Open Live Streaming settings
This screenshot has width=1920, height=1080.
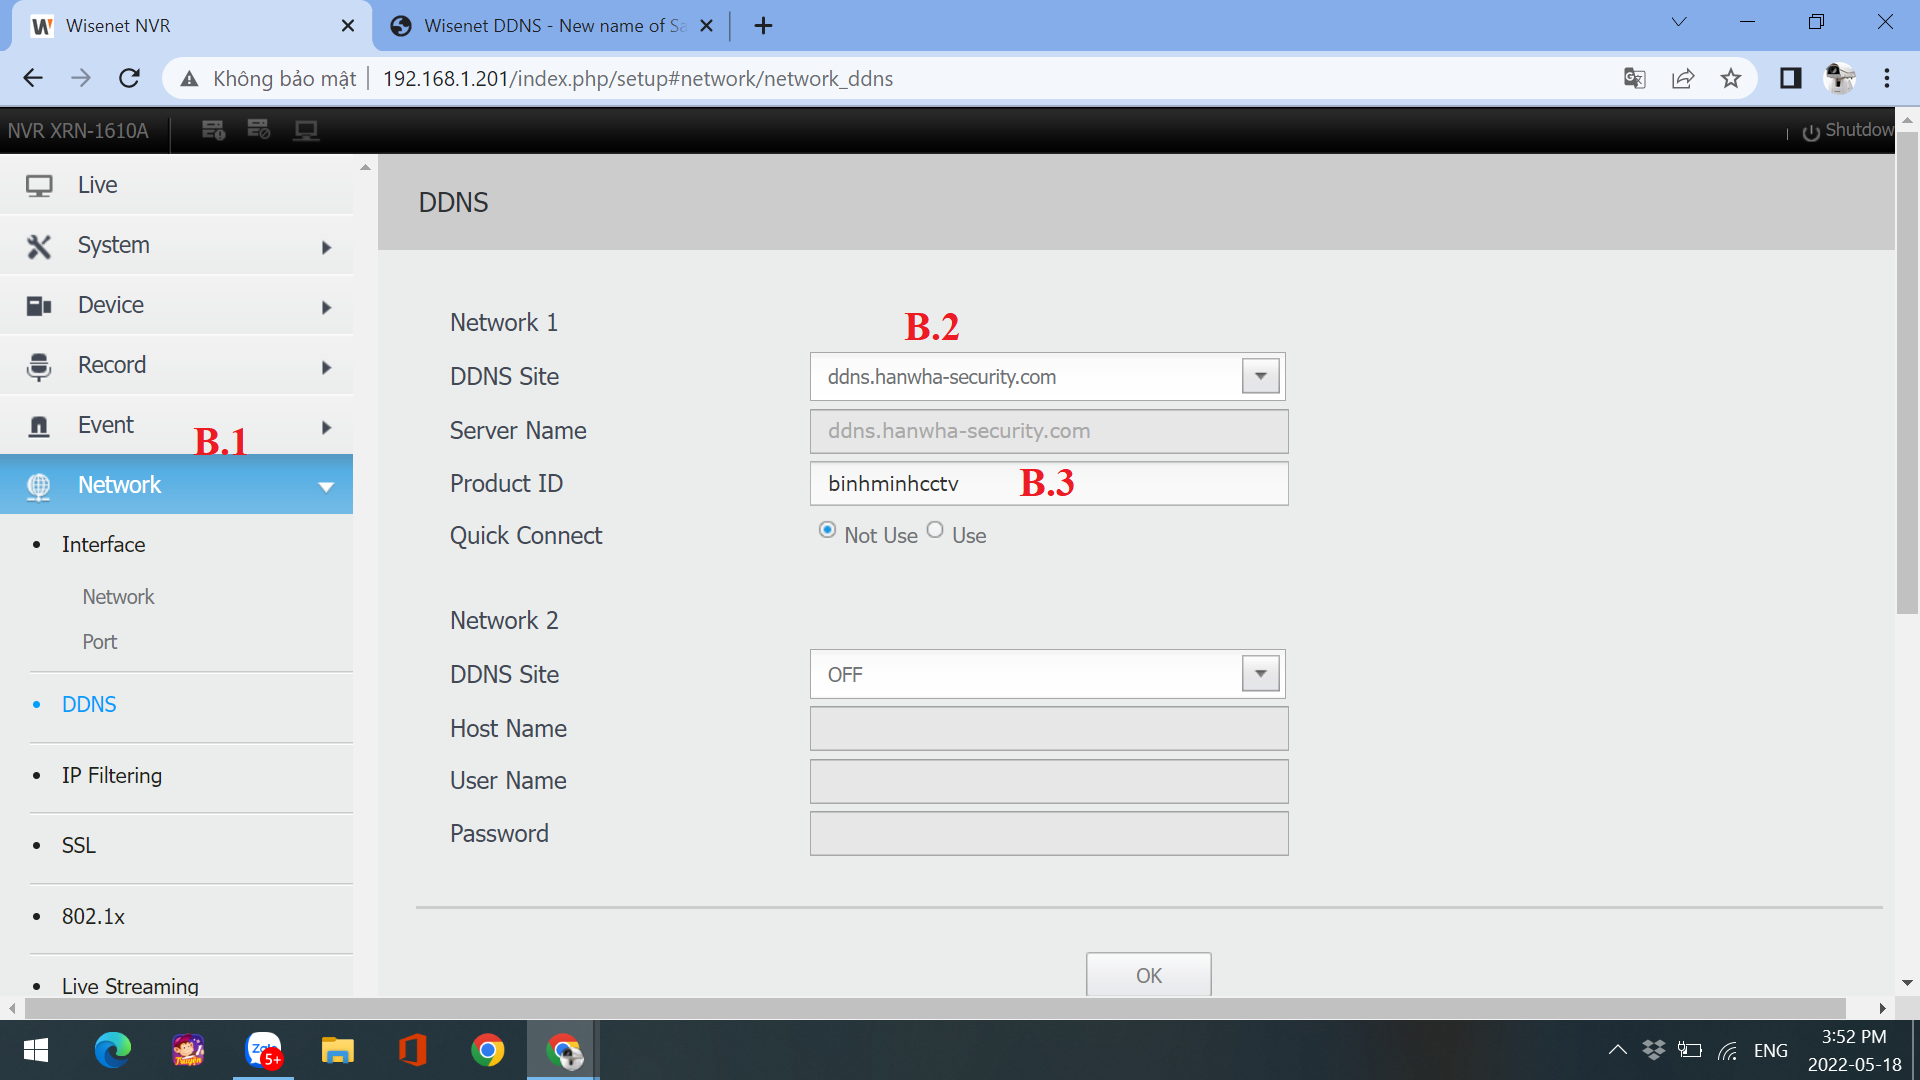point(130,986)
